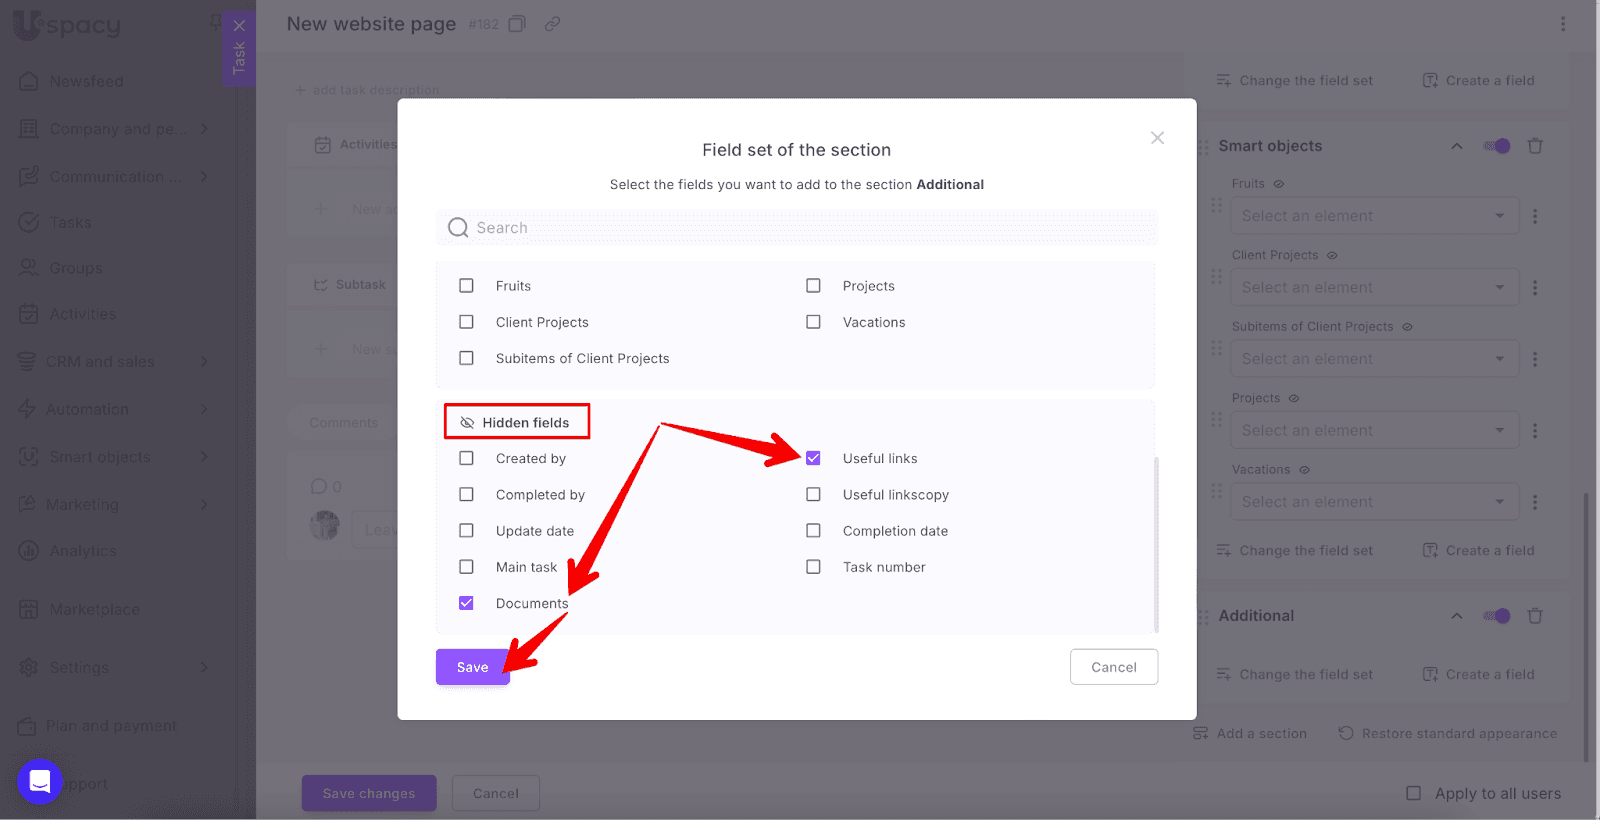Open the Client Projects element dropdown
Image resolution: width=1600 pixels, height=820 pixels.
tap(1374, 288)
